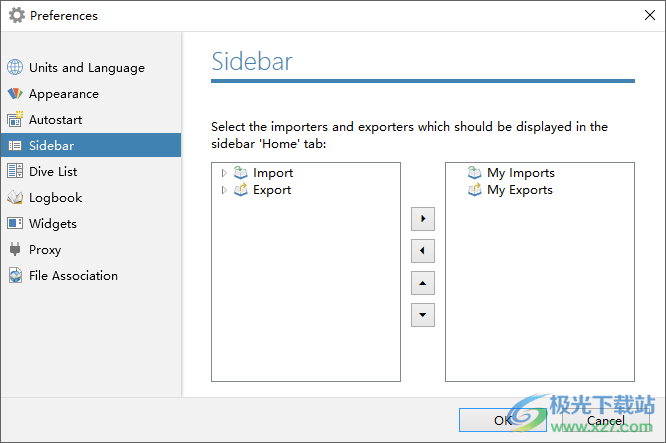
Task: Switch to the Sidebar preferences page
Action: 91,145
